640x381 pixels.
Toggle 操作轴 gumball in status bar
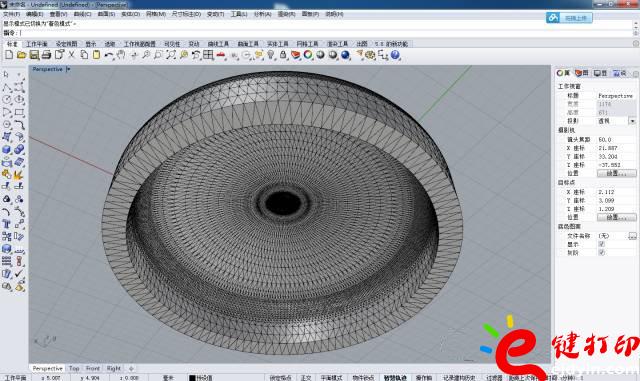424,378
